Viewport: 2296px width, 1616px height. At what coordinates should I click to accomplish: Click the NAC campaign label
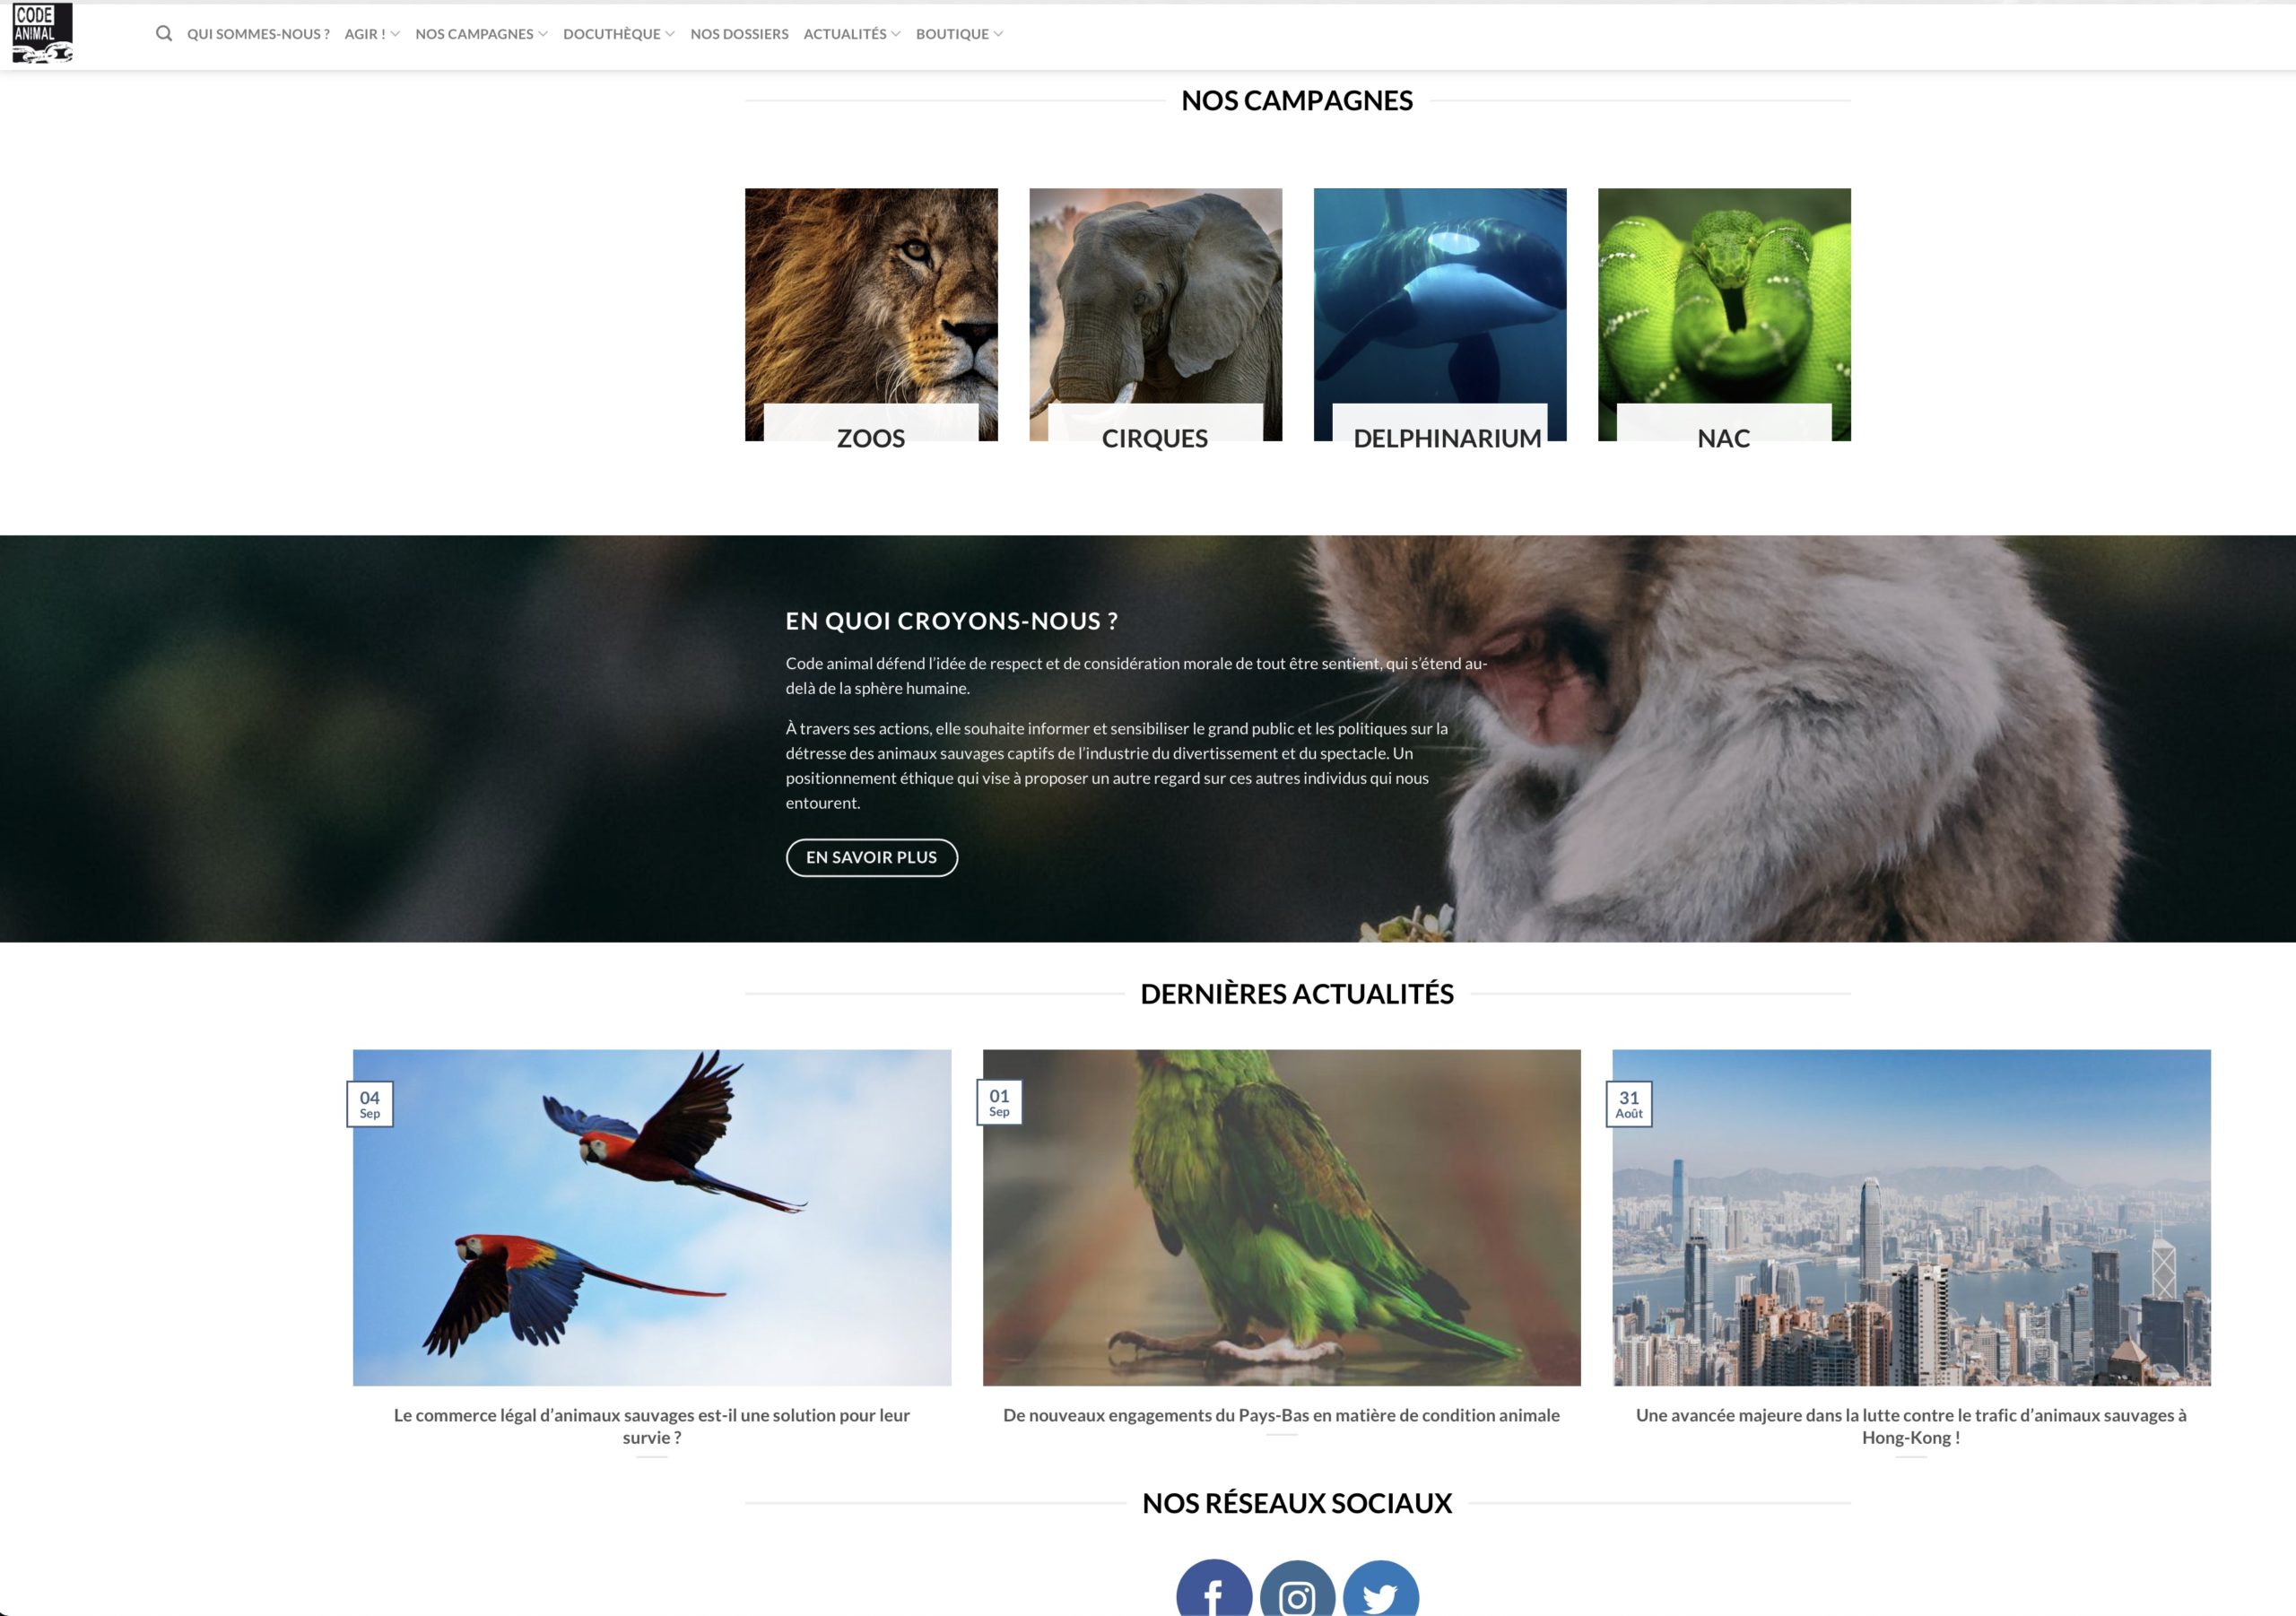1724,438
